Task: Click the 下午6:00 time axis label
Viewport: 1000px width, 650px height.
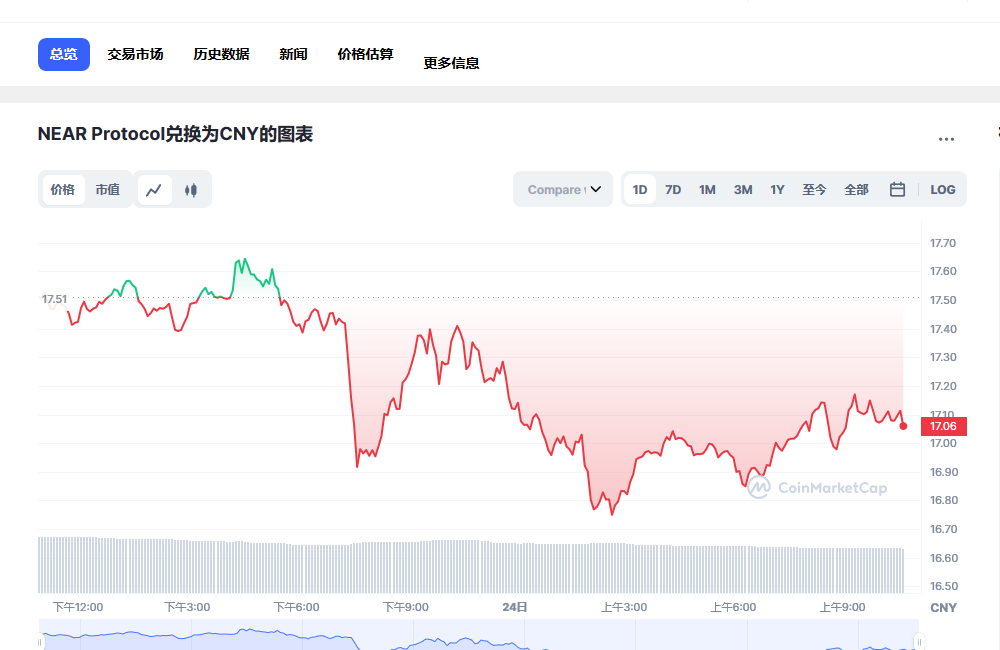Action: click(297, 607)
